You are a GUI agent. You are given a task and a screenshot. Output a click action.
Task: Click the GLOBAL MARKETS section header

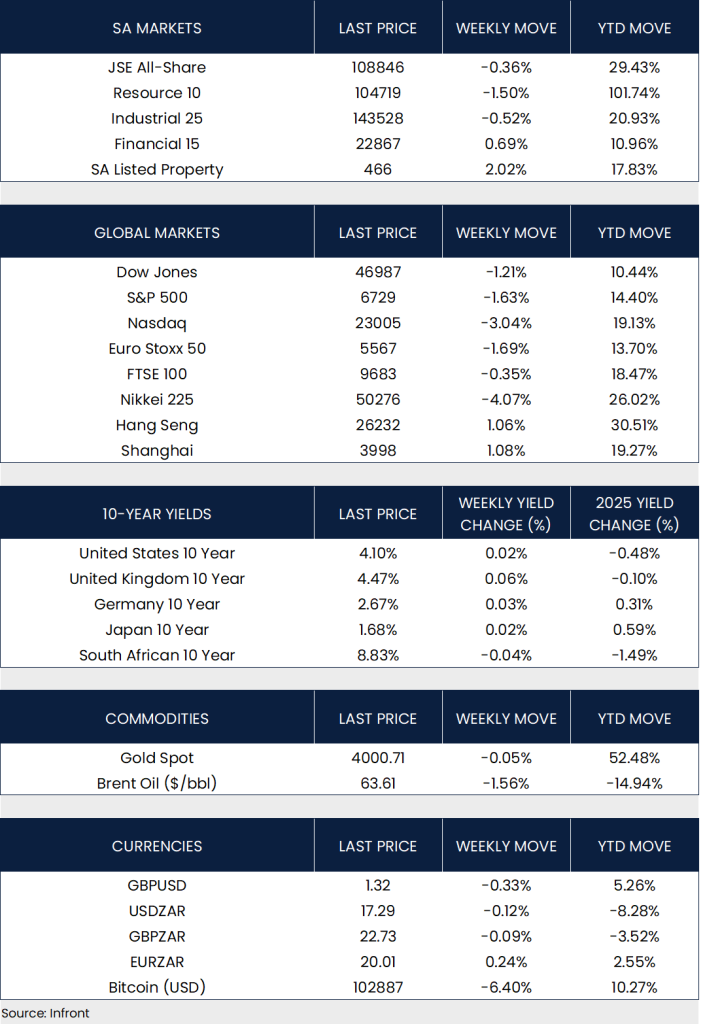point(157,233)
